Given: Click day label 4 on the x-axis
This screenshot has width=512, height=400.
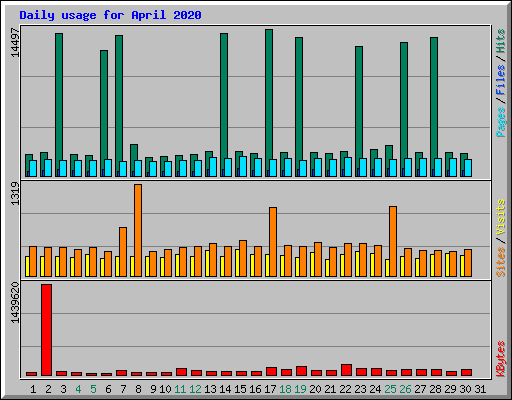Looking at the screenshot, I should 78,389.
